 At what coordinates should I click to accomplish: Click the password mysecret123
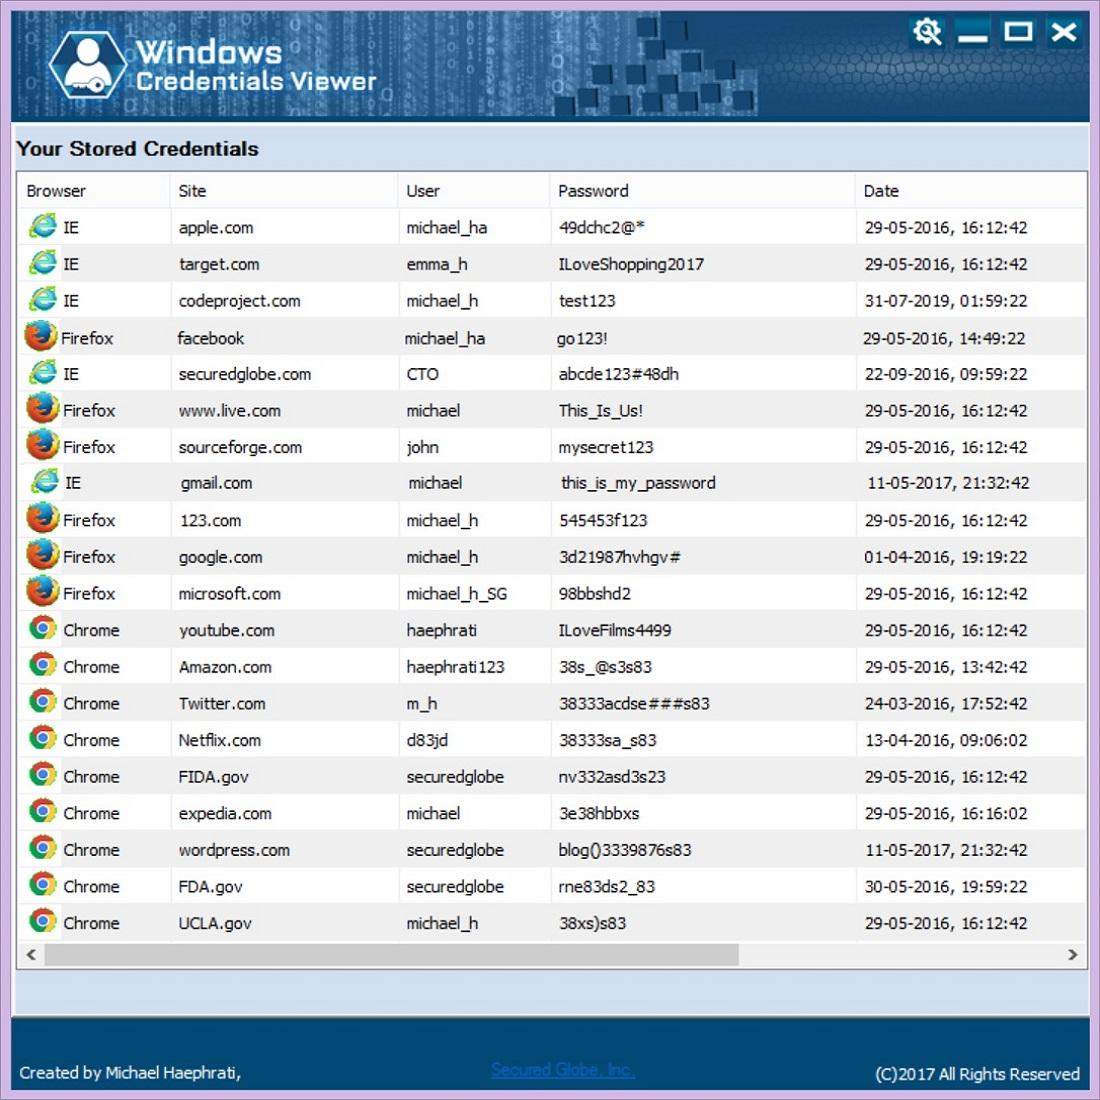tap(605, 447)
